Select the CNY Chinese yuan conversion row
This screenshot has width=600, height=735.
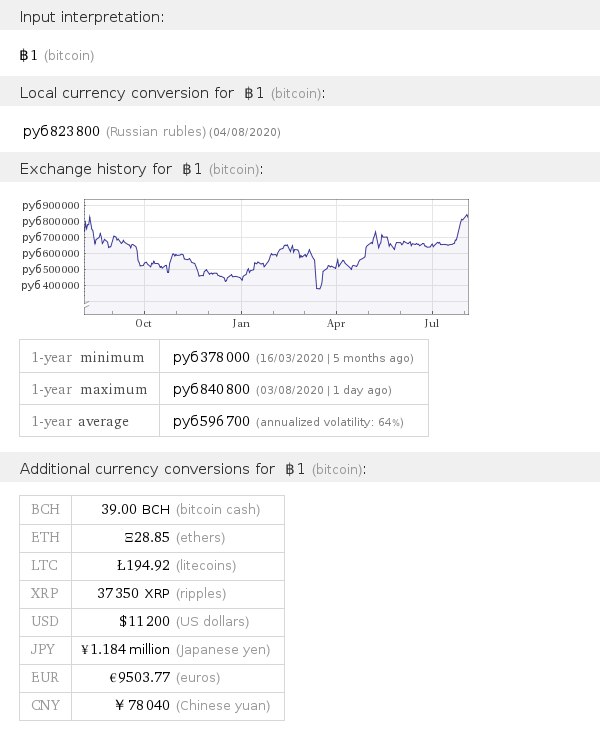pos(152,705)
